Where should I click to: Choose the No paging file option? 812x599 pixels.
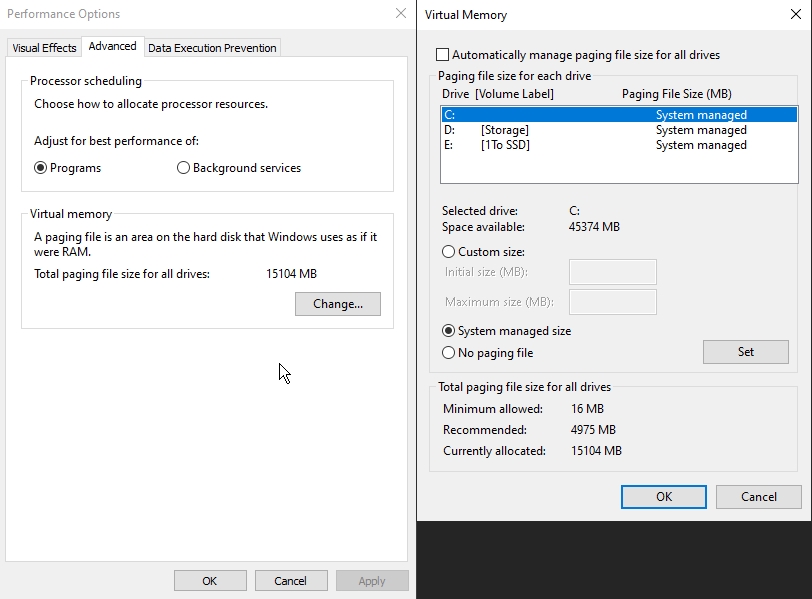pyautogui.click(x=449, y=353)
